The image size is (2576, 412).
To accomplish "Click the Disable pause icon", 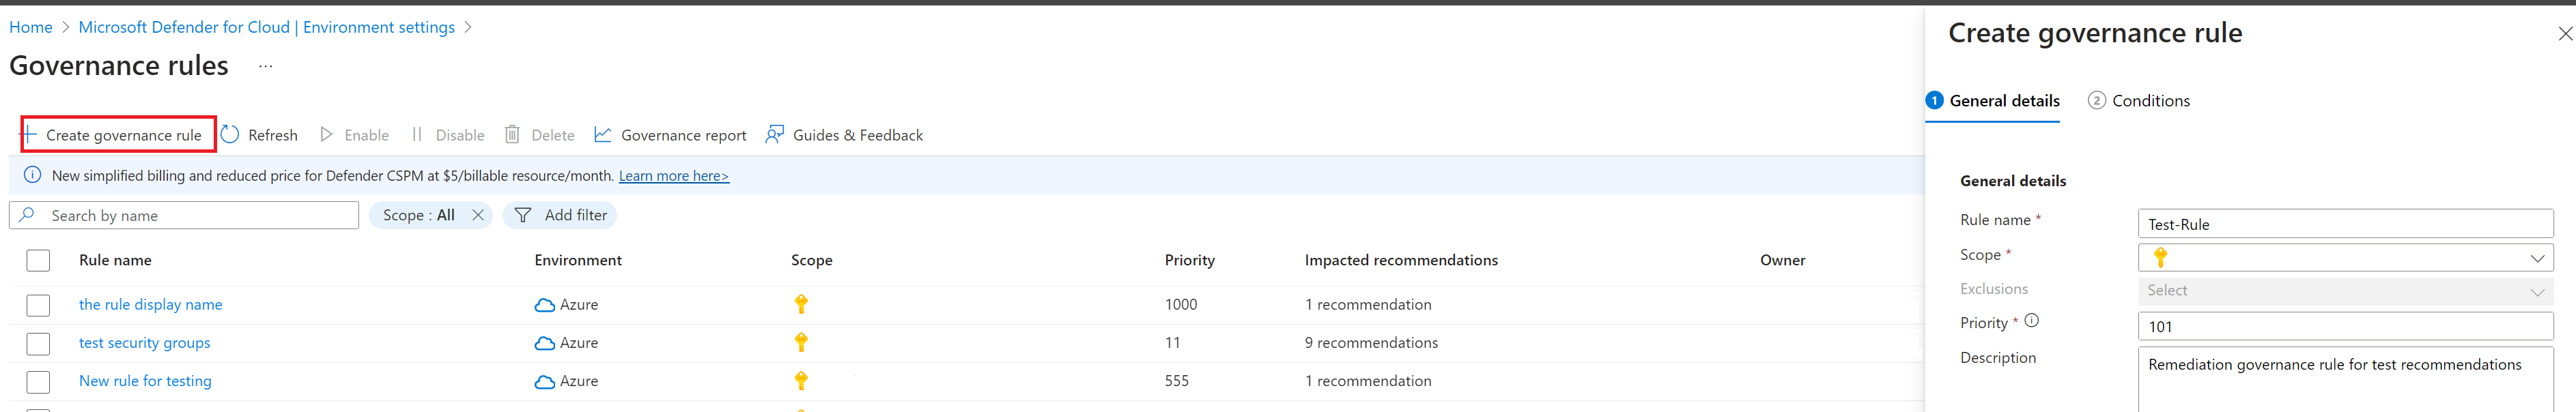I will pos(417,134).
